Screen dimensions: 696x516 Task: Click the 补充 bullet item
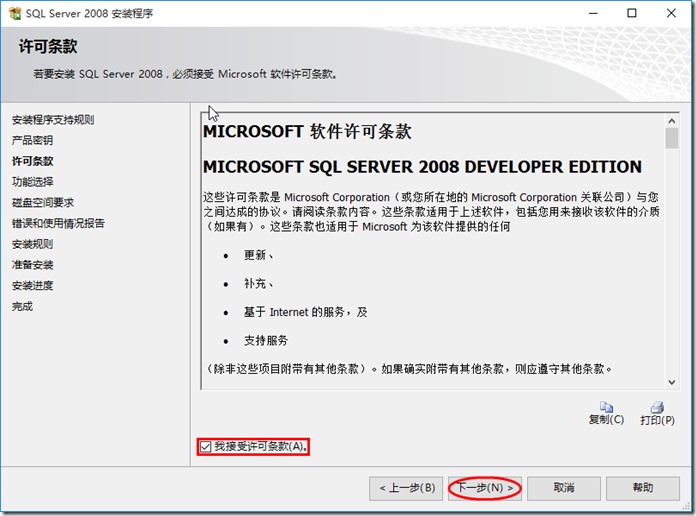click(x=258, y=283)
